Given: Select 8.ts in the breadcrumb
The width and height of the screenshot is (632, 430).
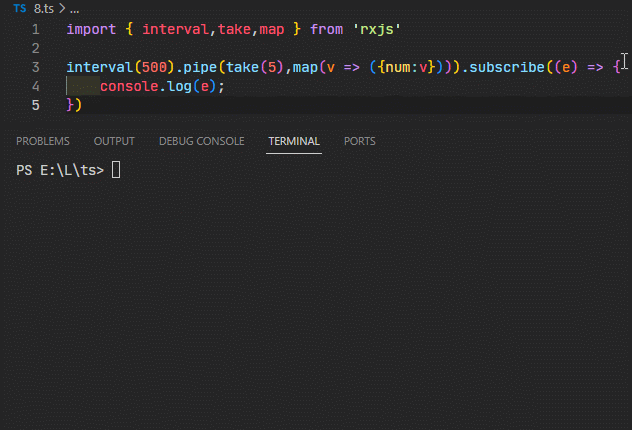Looking at the screenshot, I should click(42, 7).
